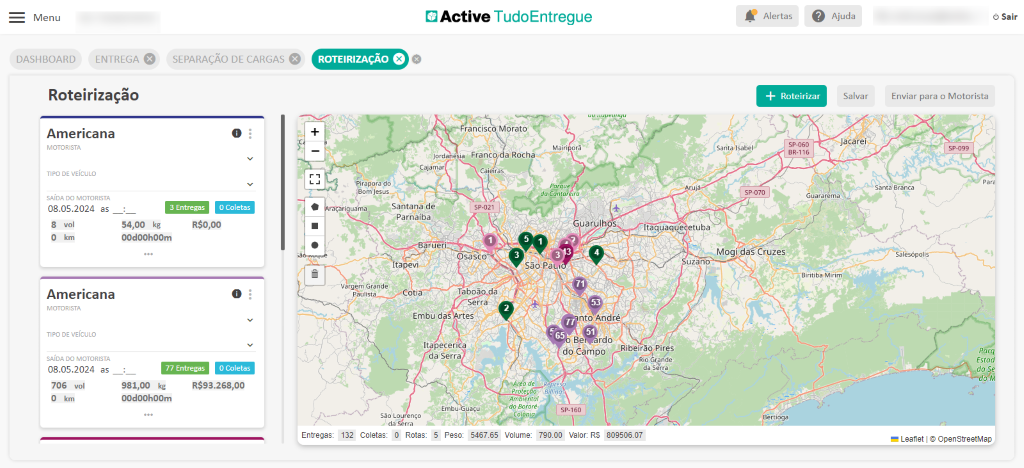Switch to the Entrega tab

[117, 59]
